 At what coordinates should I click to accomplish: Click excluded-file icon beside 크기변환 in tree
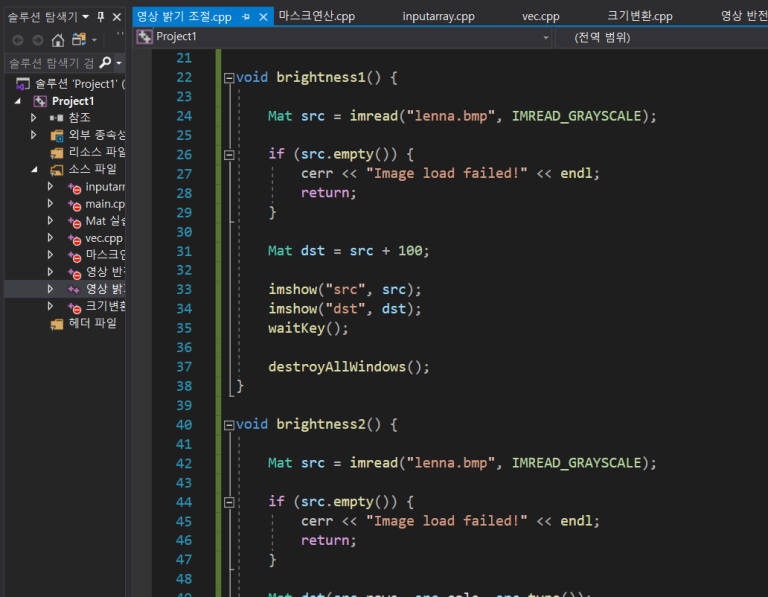pos(74,308)
